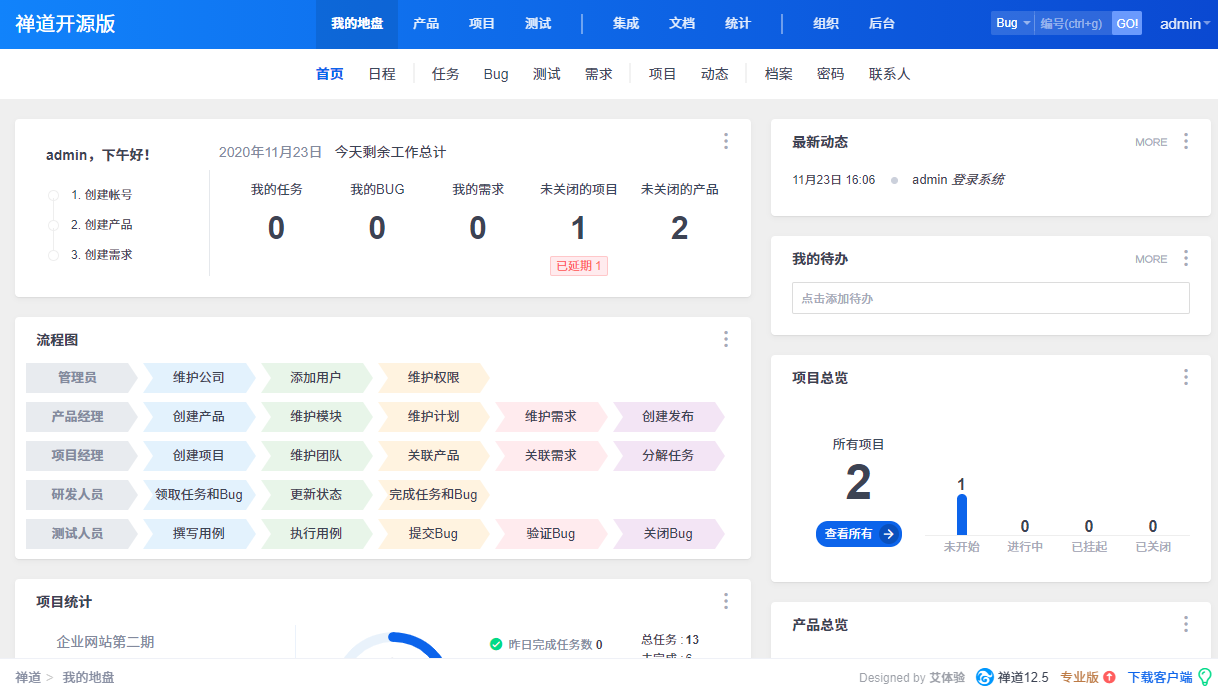
Task: Open the three-dot menu of 产品总览 panel
Action: tap(1186, 624)
